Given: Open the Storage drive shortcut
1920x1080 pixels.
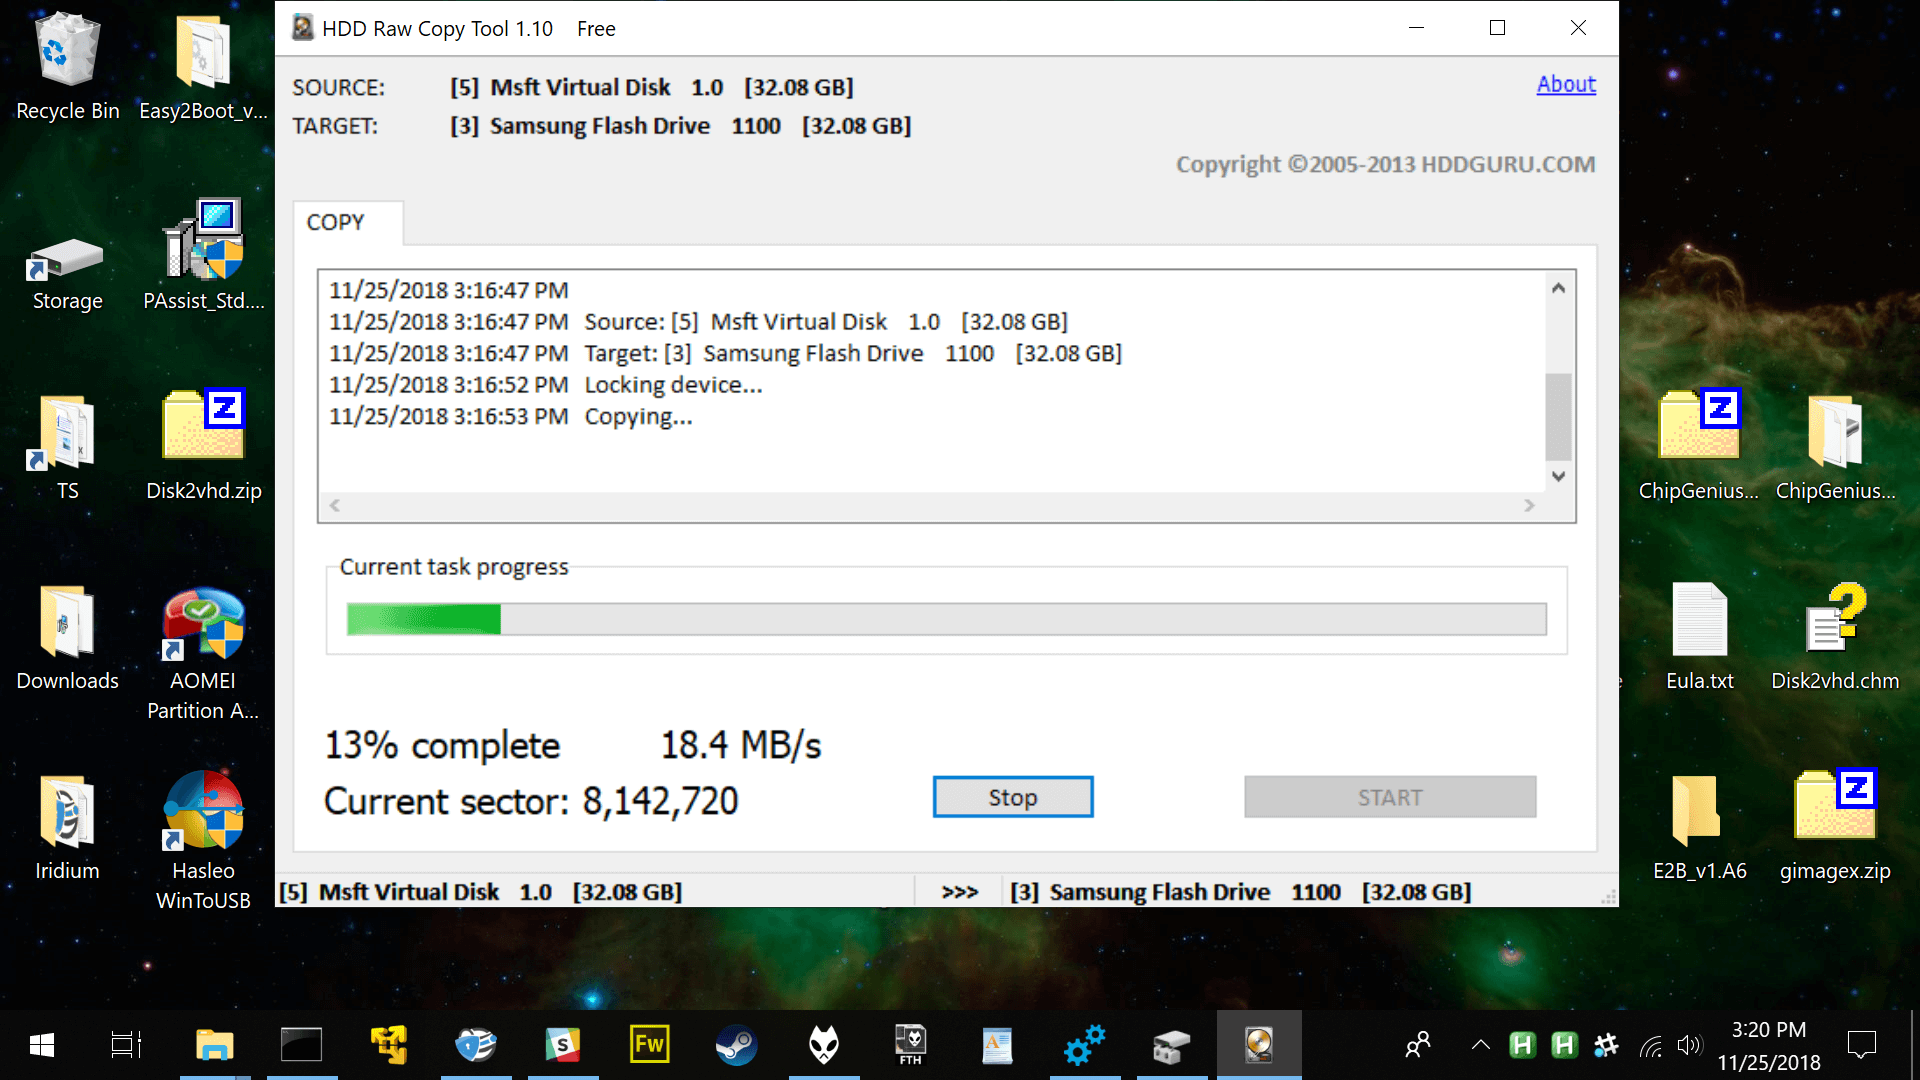Looking at the screenshot, I should (x=67, y=272).
